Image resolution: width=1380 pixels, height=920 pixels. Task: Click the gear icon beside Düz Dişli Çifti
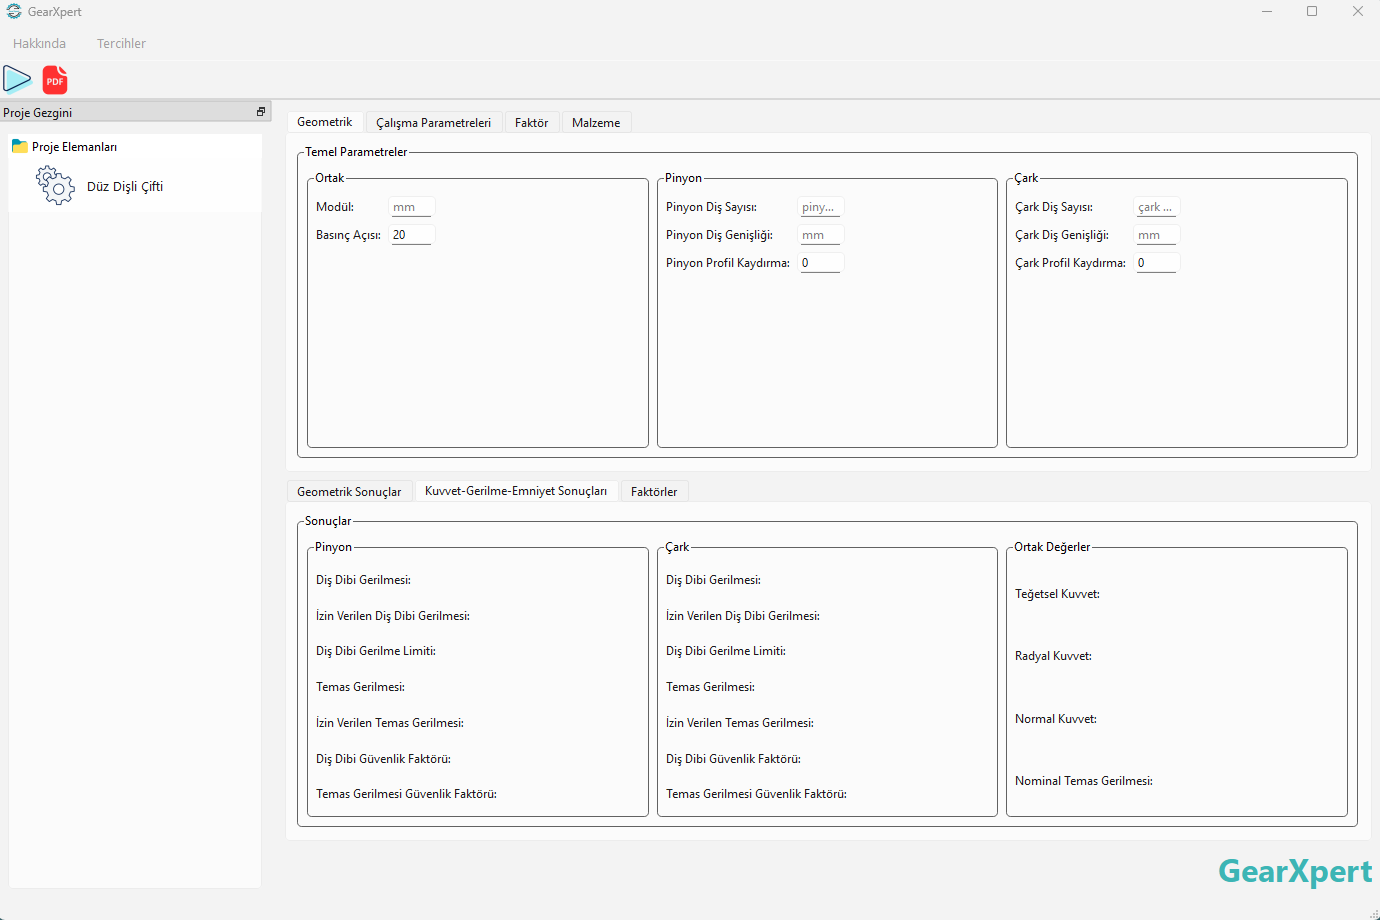[x=55, y=186]
